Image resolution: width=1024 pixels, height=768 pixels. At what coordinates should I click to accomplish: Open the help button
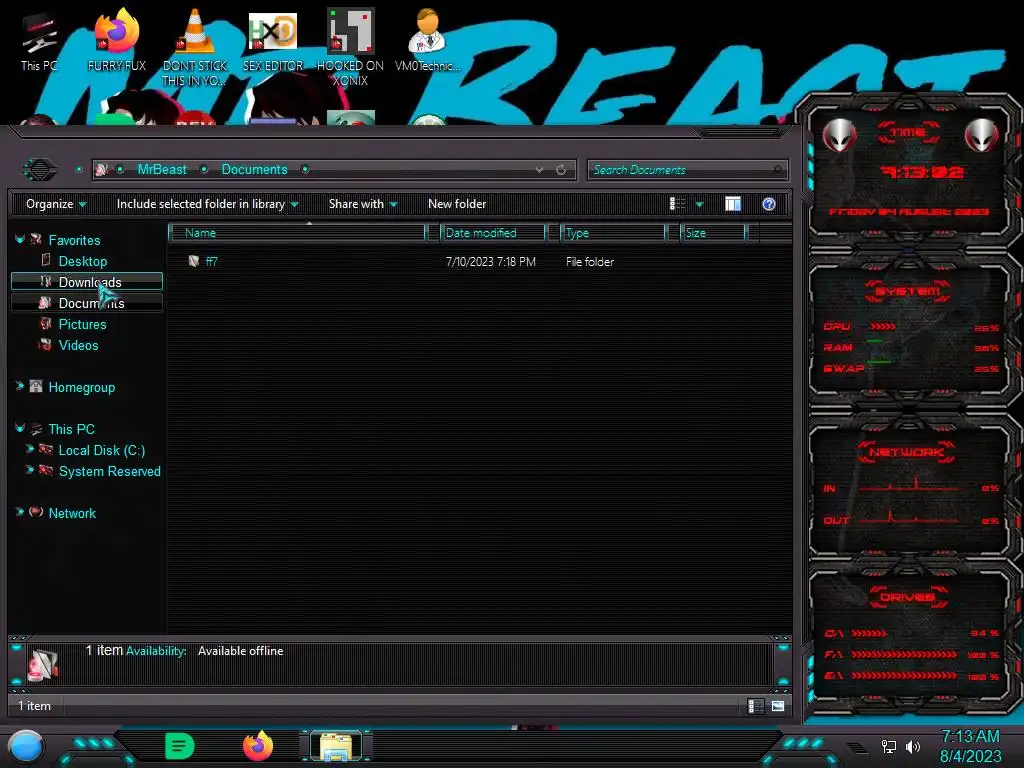point(769,204)
